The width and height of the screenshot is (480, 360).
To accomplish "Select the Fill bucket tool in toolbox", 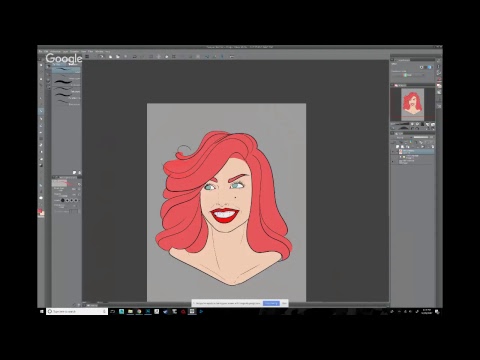I will 41,159.
